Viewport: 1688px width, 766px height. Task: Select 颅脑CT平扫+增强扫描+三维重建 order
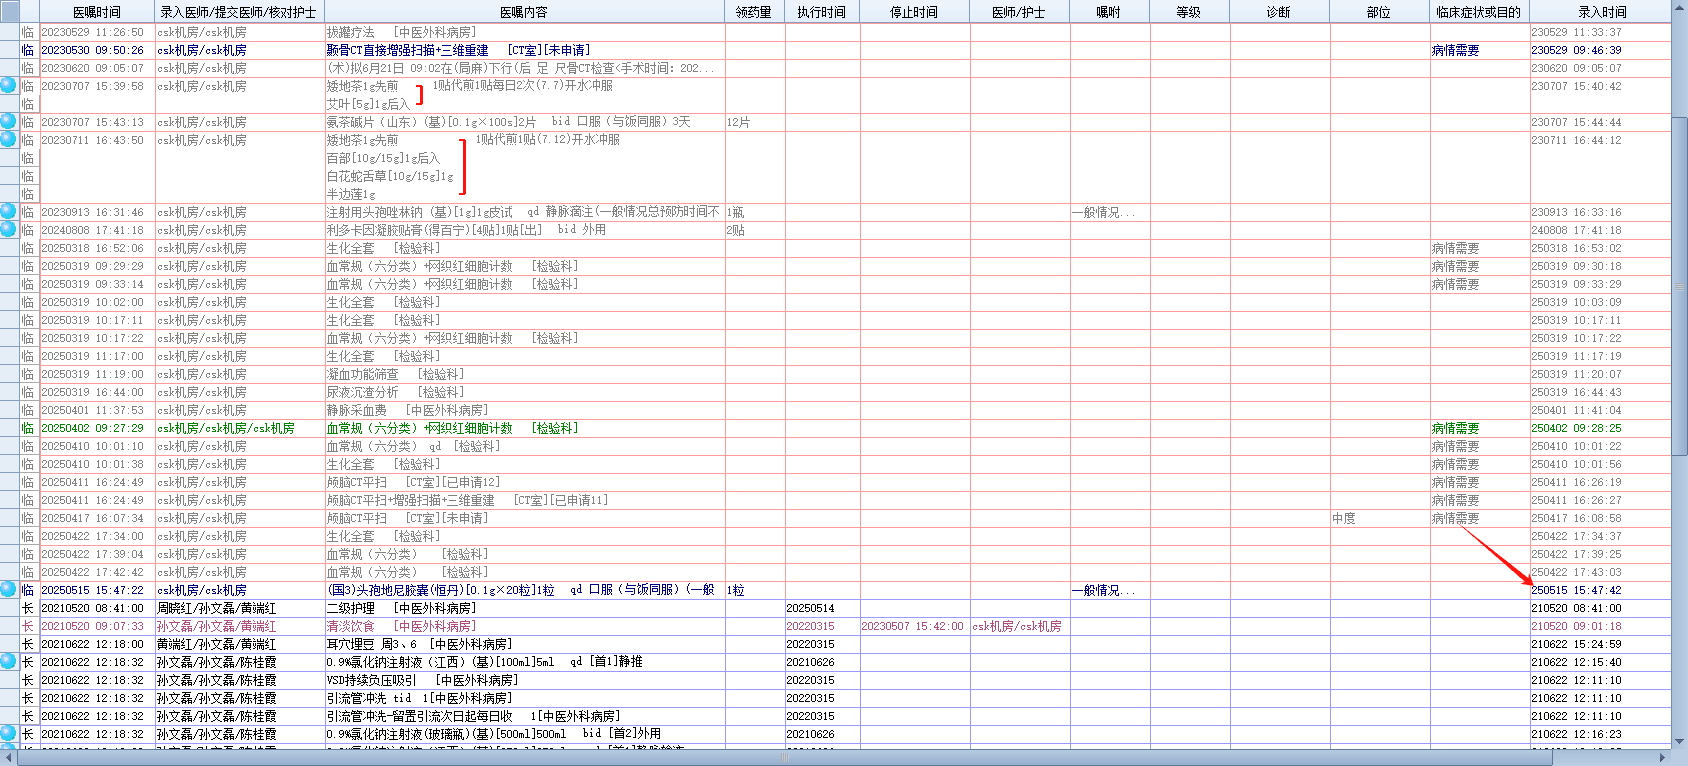[467, 500]
